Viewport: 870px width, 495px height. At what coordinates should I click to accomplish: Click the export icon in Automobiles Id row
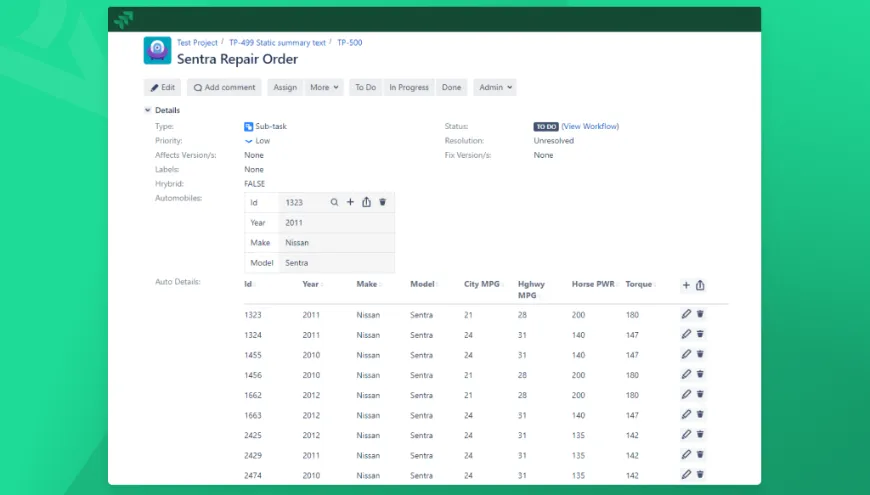(366, 202)
